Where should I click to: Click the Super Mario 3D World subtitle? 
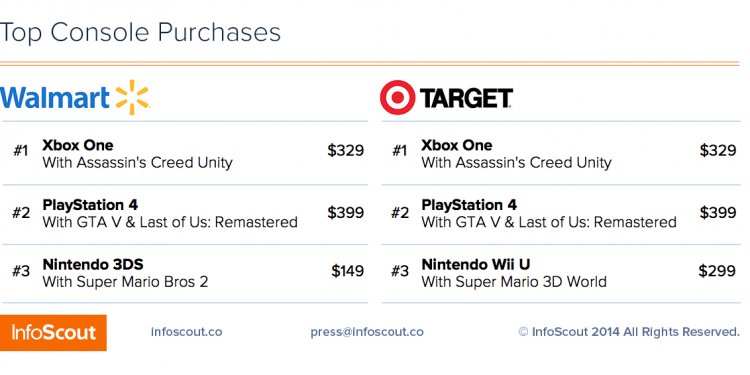[514, 282]
